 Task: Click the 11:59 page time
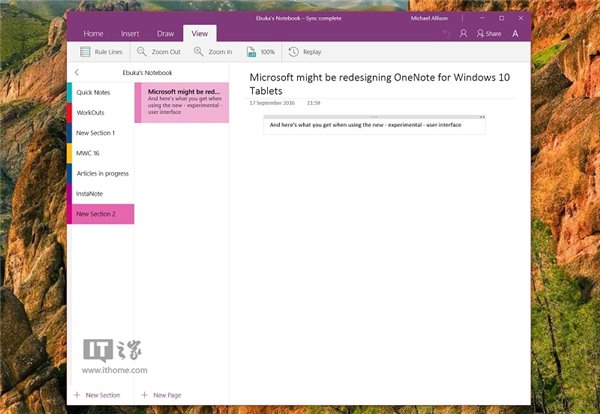(313, 103)
